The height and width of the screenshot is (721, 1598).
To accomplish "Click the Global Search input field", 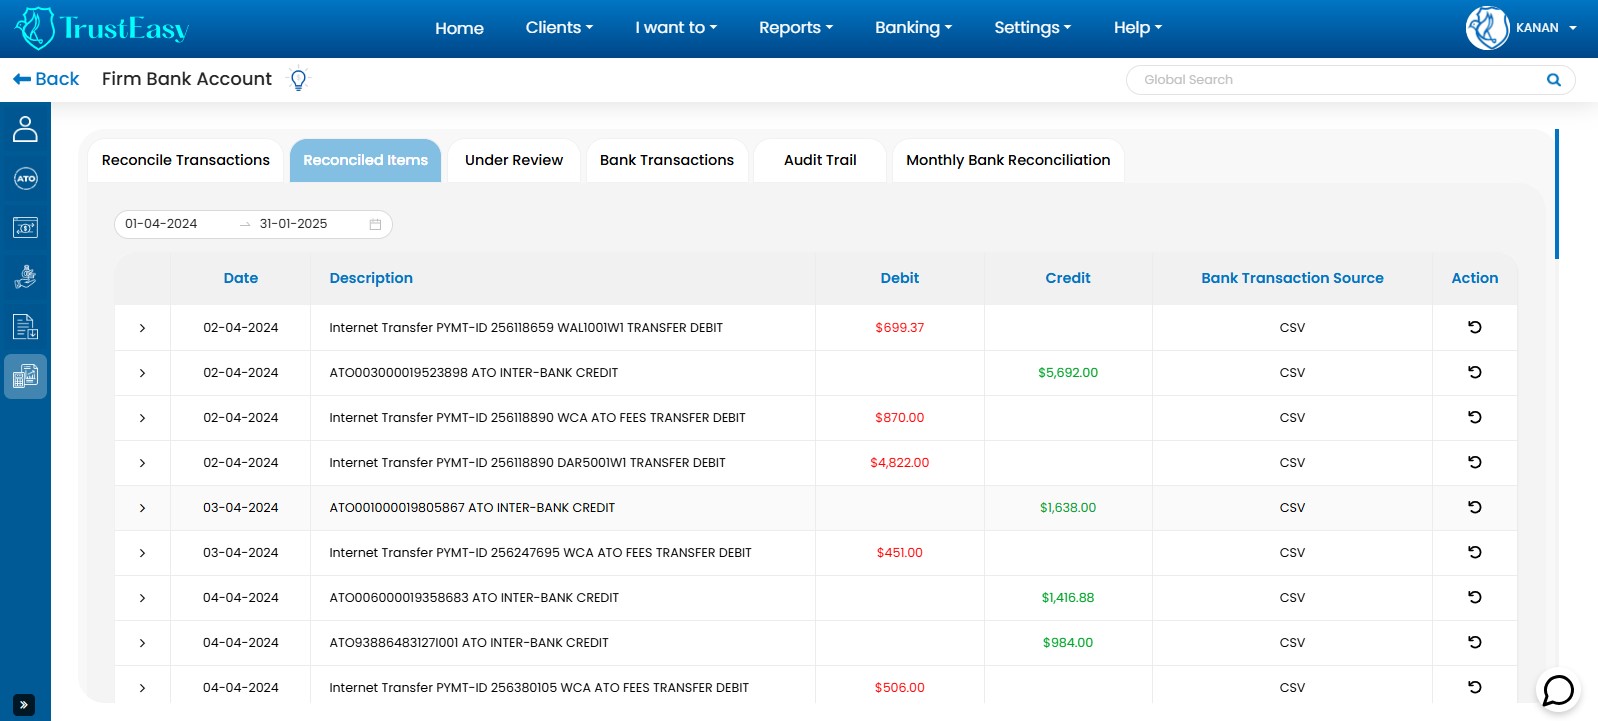I will (x=1335, y=80).
